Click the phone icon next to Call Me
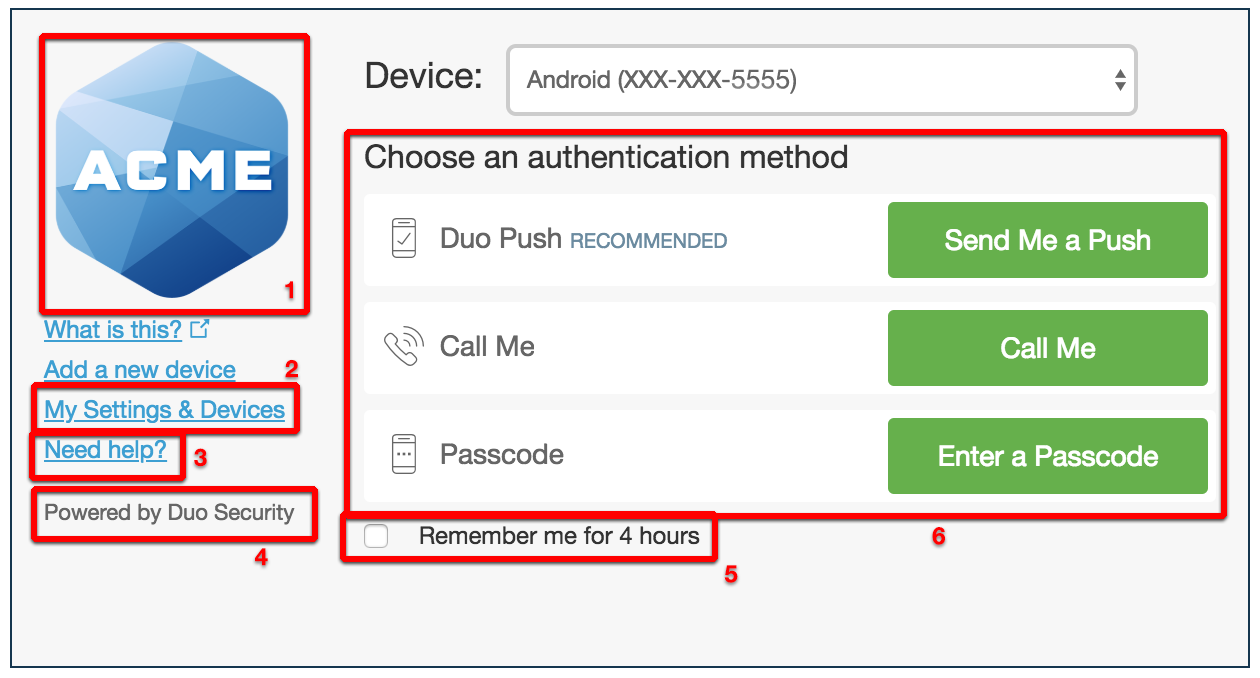The image size is (1260, 678). (404, 347)
